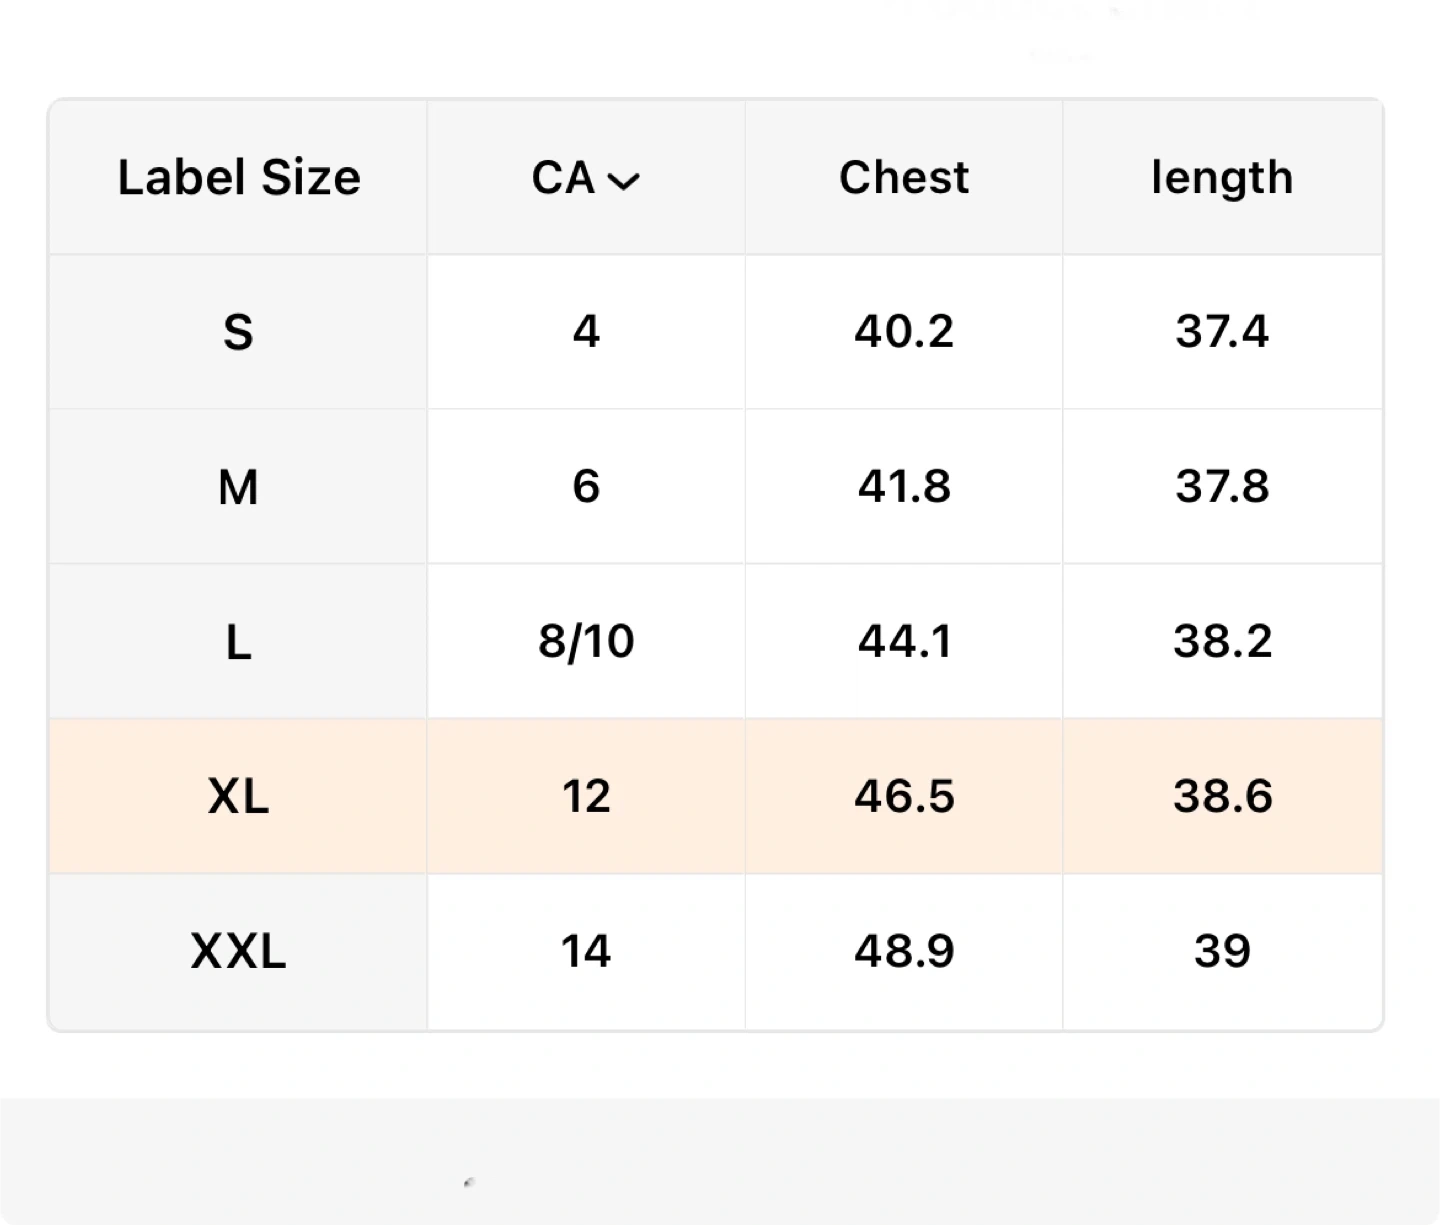Screen dimensions: 1440x1225
Task: Select the S size row label
Action: (238, 332)
